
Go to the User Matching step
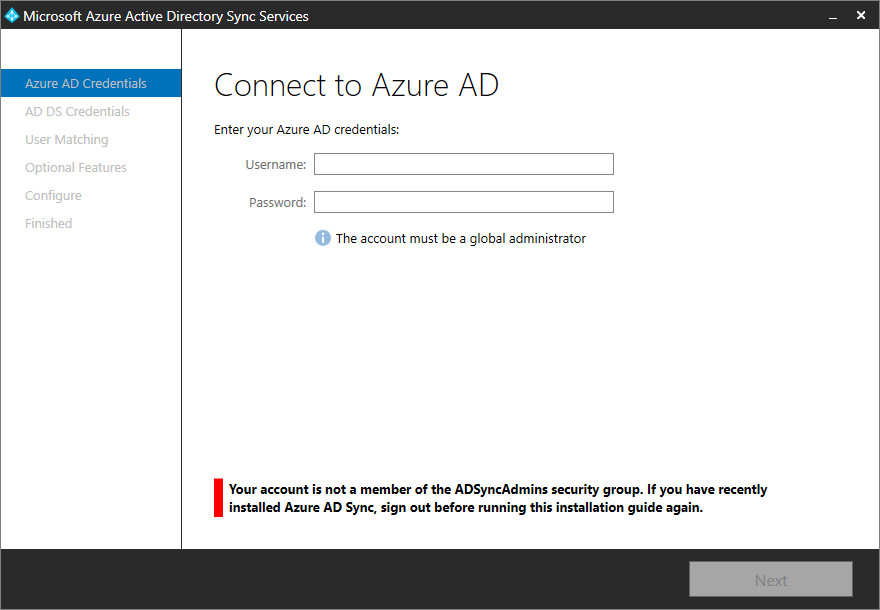point(66,139)
